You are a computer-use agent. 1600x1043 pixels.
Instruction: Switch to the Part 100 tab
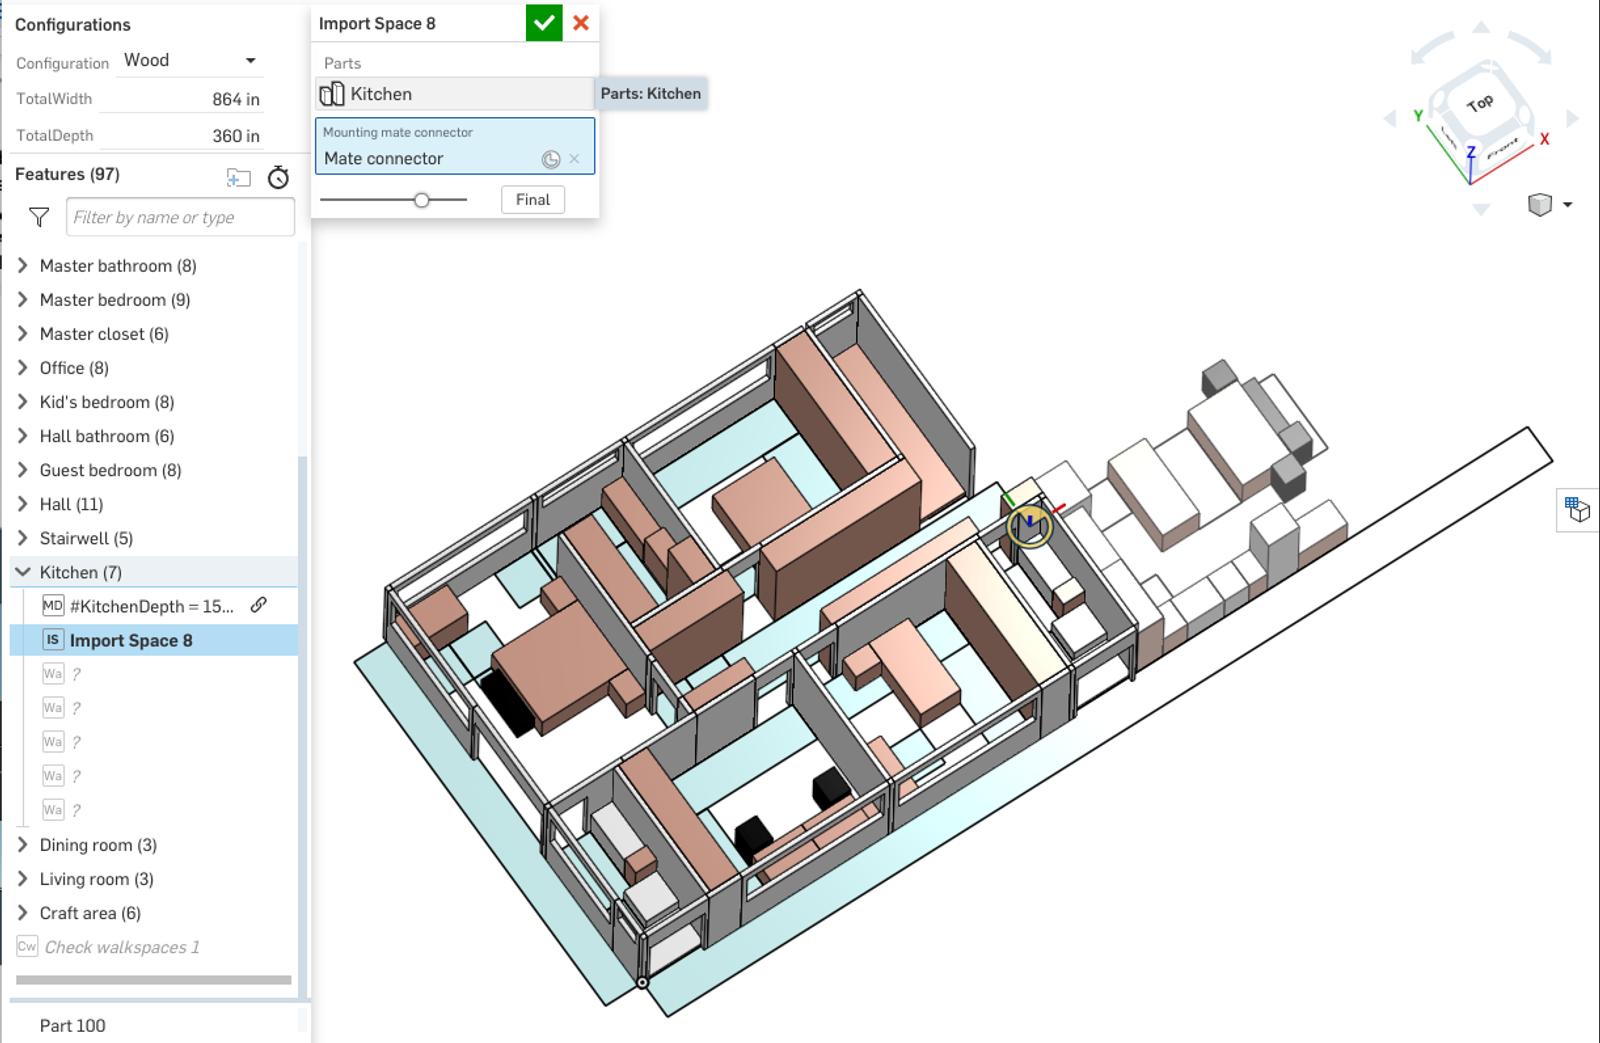(x=74, y=1025)
